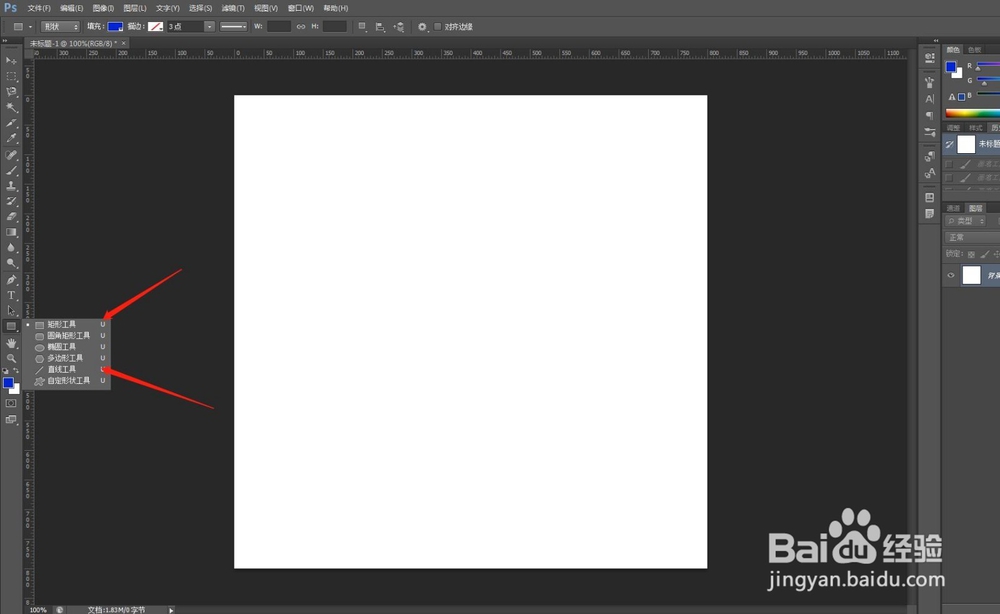The height and width of the screenshot is (614, 1000).
Task: Choose 椭圆工具 from the flyout
Action: (x=66, y=347)
